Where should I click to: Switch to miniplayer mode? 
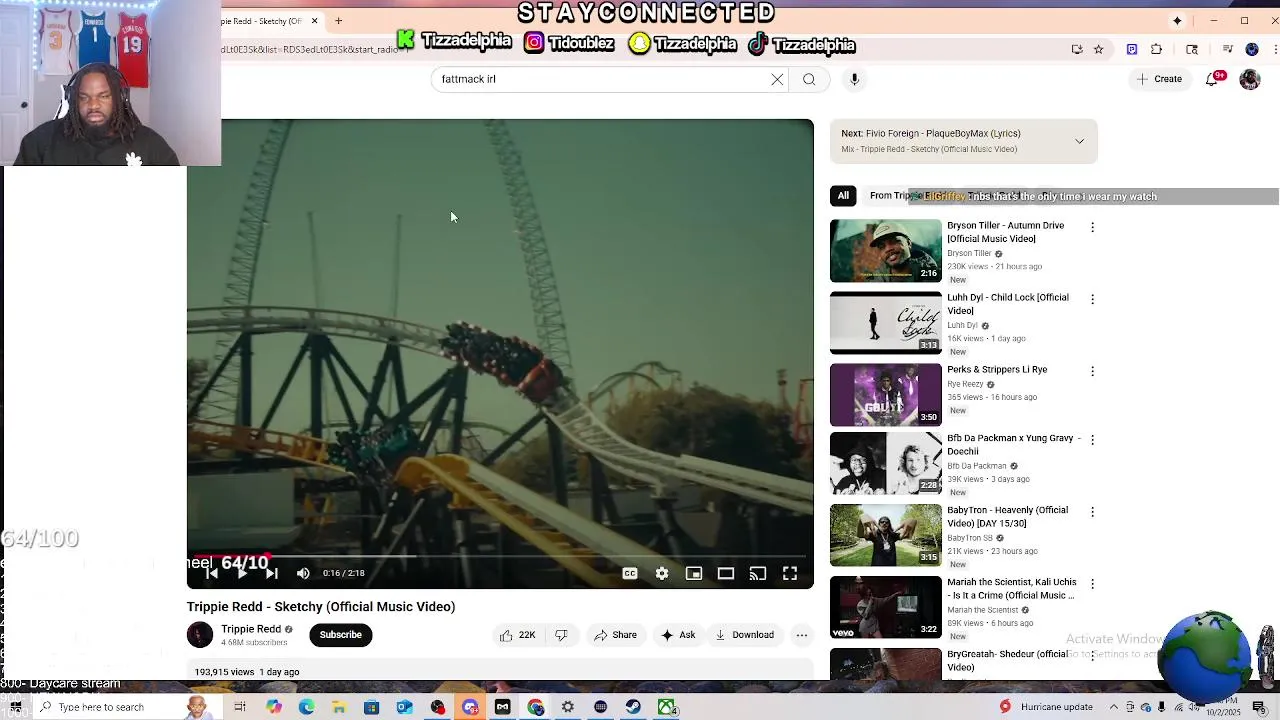694,573
